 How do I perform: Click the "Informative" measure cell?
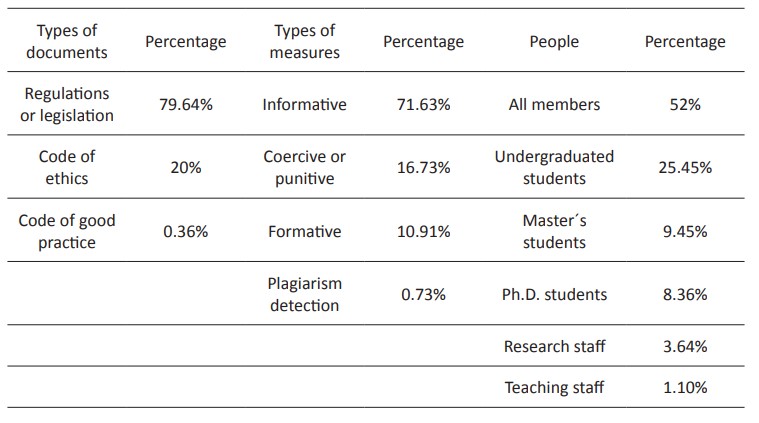[304, 104]
